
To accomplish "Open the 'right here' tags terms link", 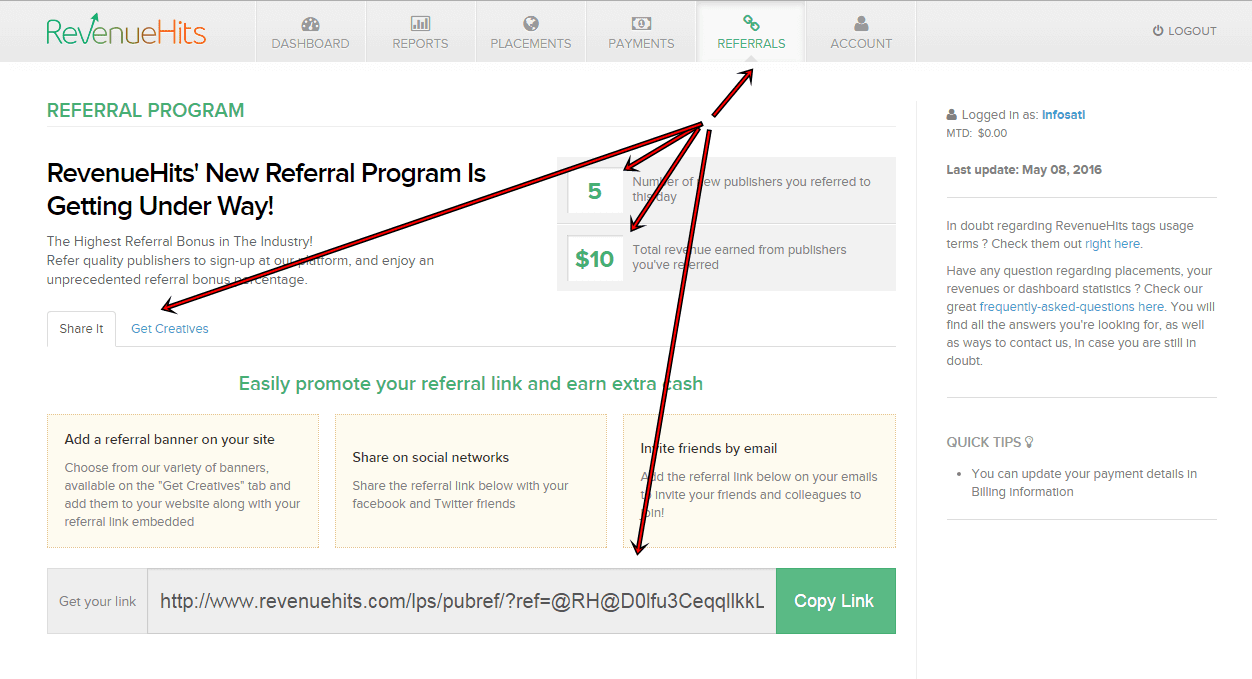I will point(1112,244).
